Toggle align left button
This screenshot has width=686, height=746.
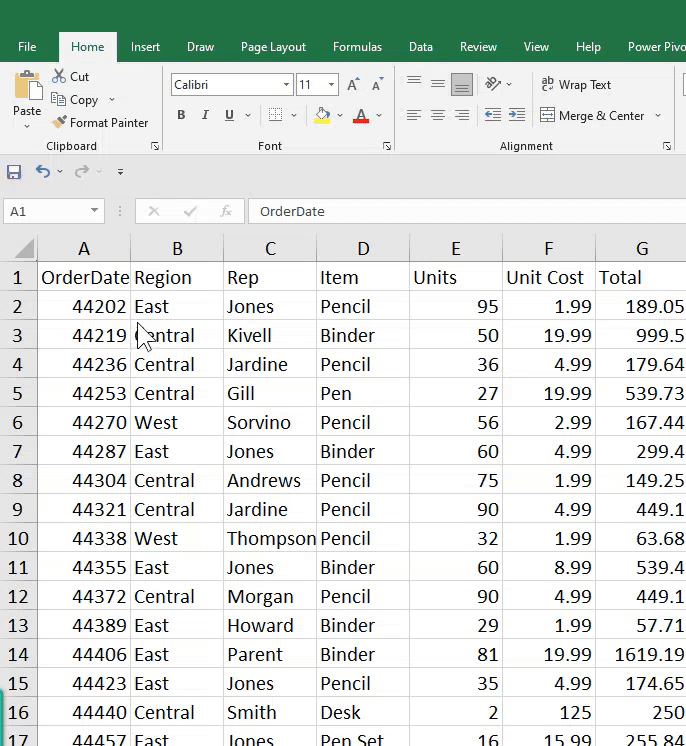(x=414, y=115)
